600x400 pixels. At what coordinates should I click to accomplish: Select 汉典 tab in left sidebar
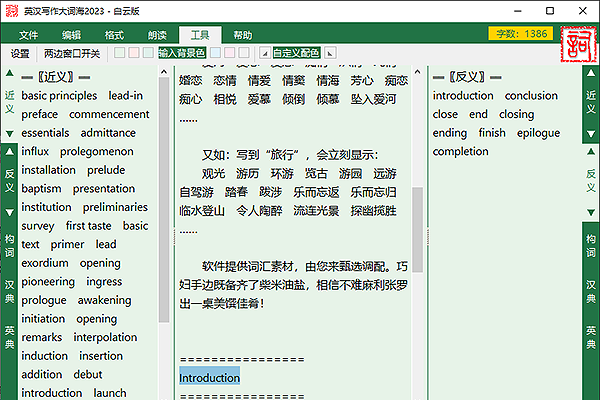(10, 292)
